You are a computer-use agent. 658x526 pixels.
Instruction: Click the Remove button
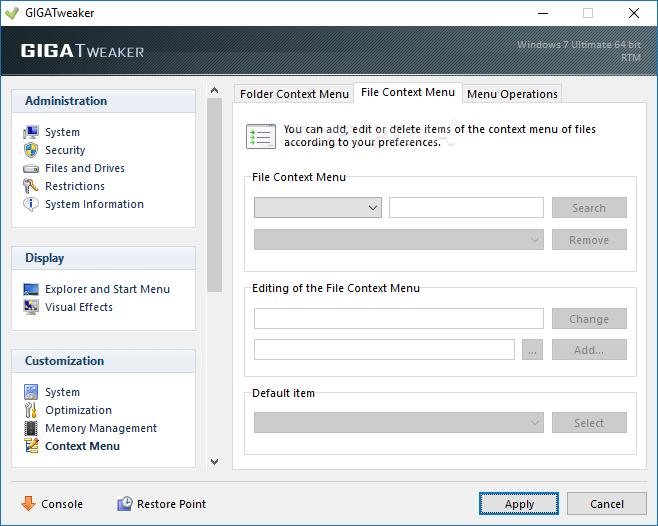(x=589, y=240)
